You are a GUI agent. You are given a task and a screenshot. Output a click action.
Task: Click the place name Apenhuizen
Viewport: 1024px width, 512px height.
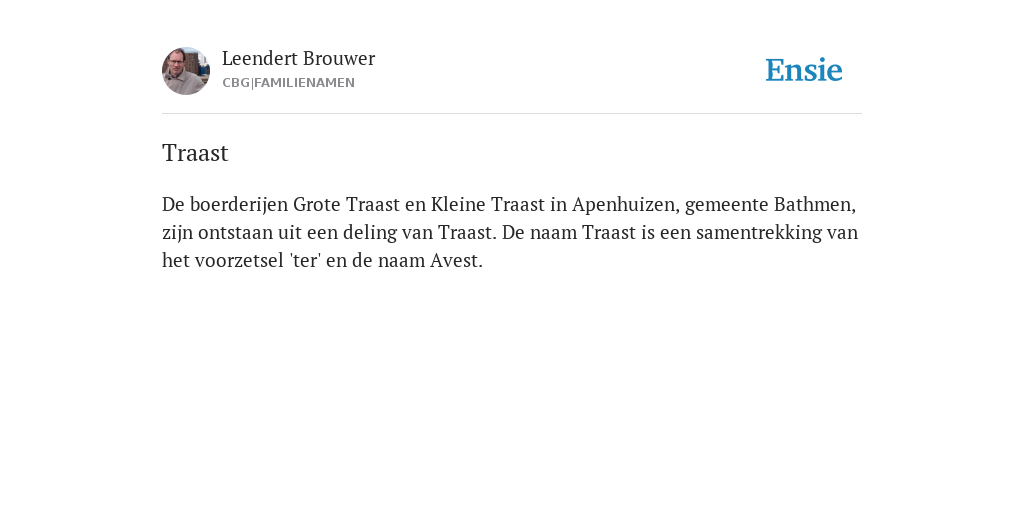626,205
